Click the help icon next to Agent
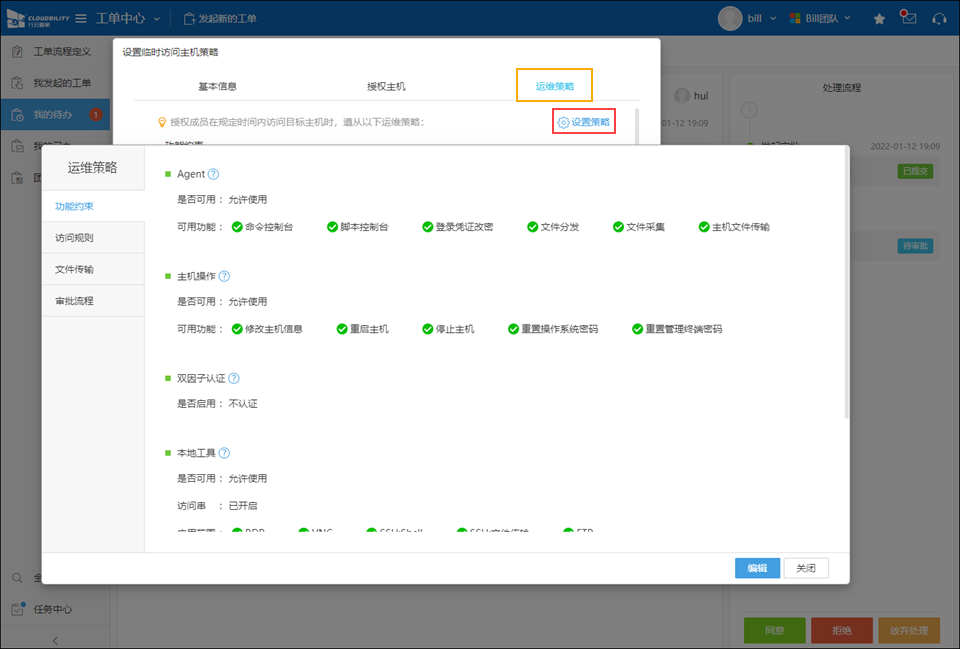Viewport: 960px width, 649px height. point(213,174)
